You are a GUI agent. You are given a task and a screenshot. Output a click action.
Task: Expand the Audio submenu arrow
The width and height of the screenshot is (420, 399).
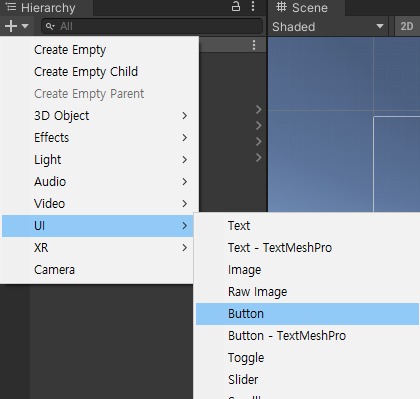185,182
